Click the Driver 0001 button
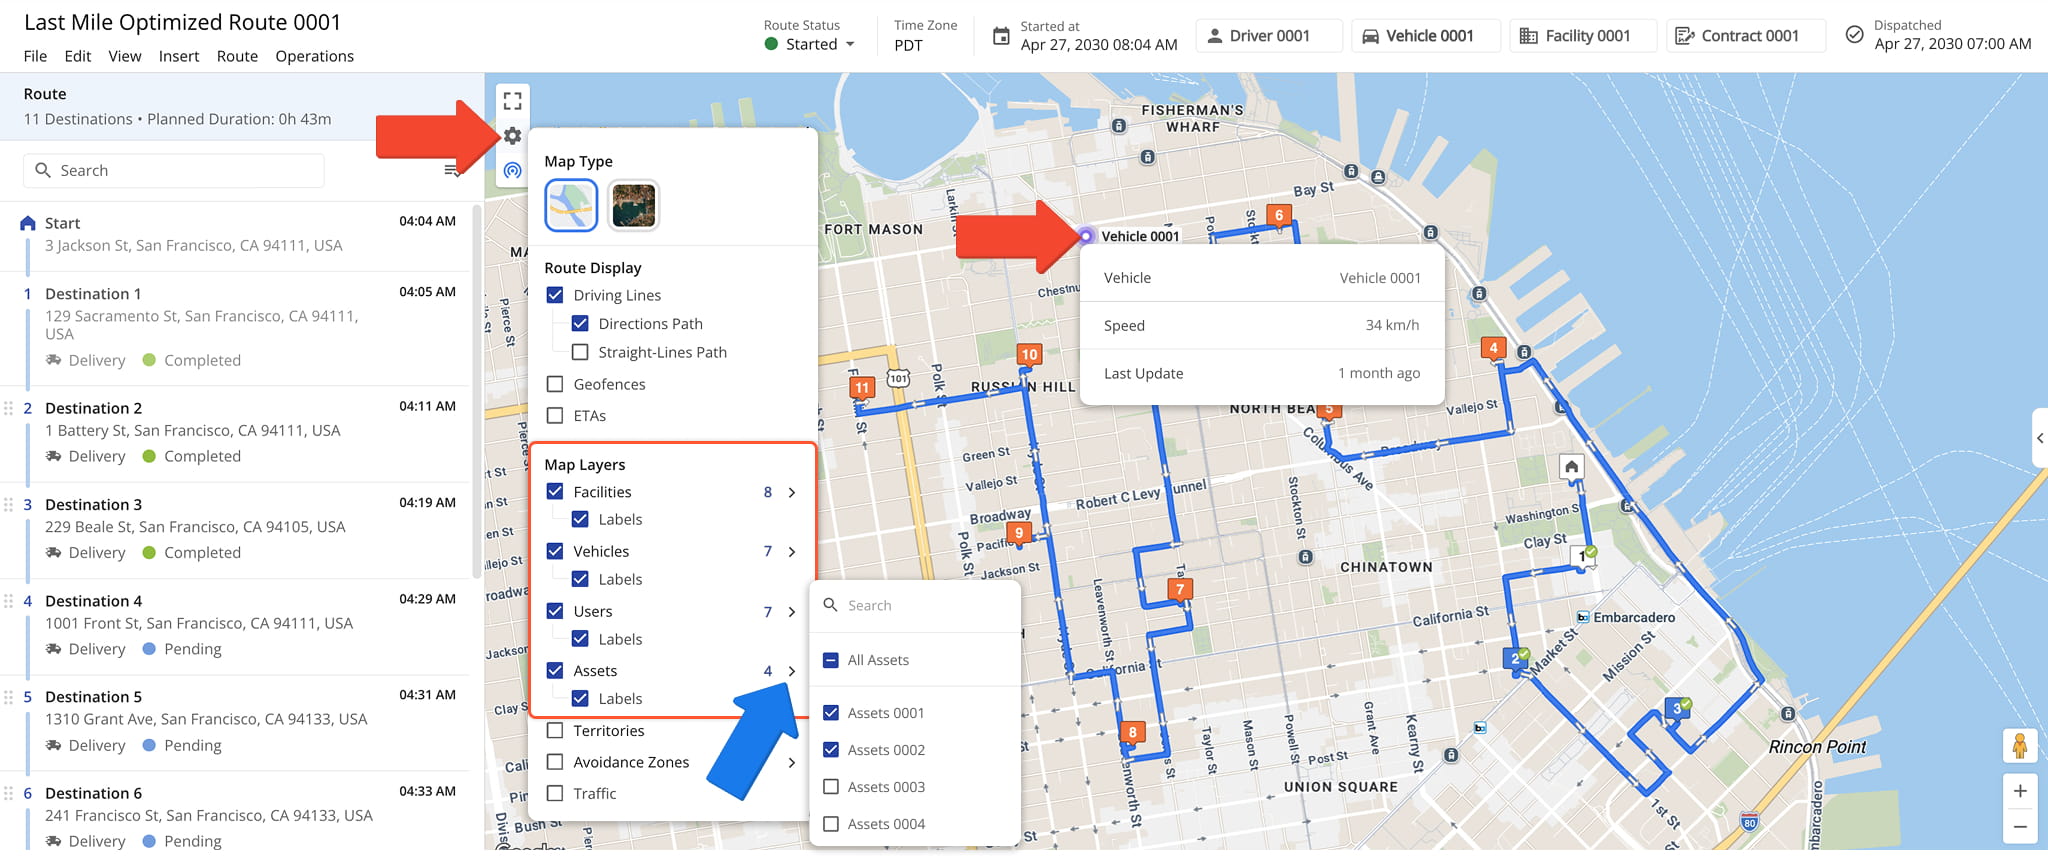The image size is (2048, 858). tap(1268, 36)
